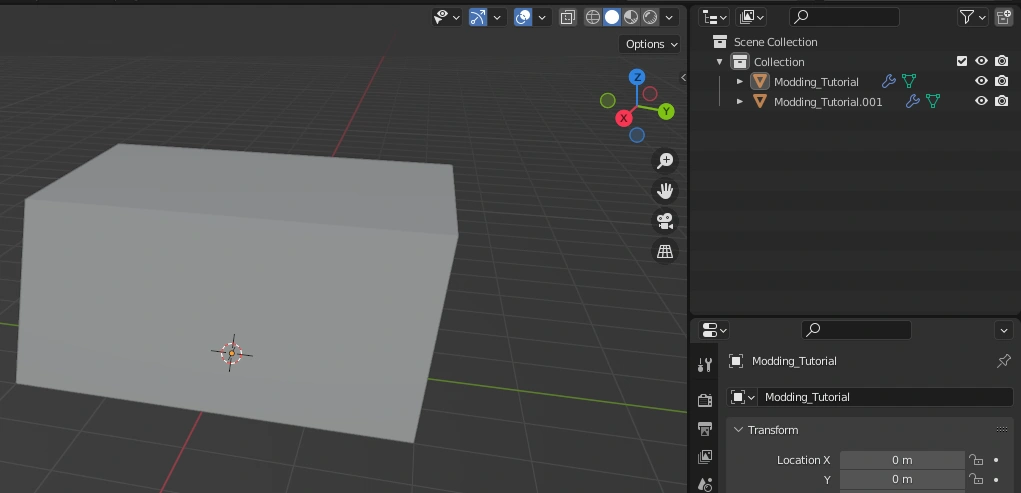1021x493 pixels.
Task: Click the zoom view magnifier icon
Action: coord(665,161)
